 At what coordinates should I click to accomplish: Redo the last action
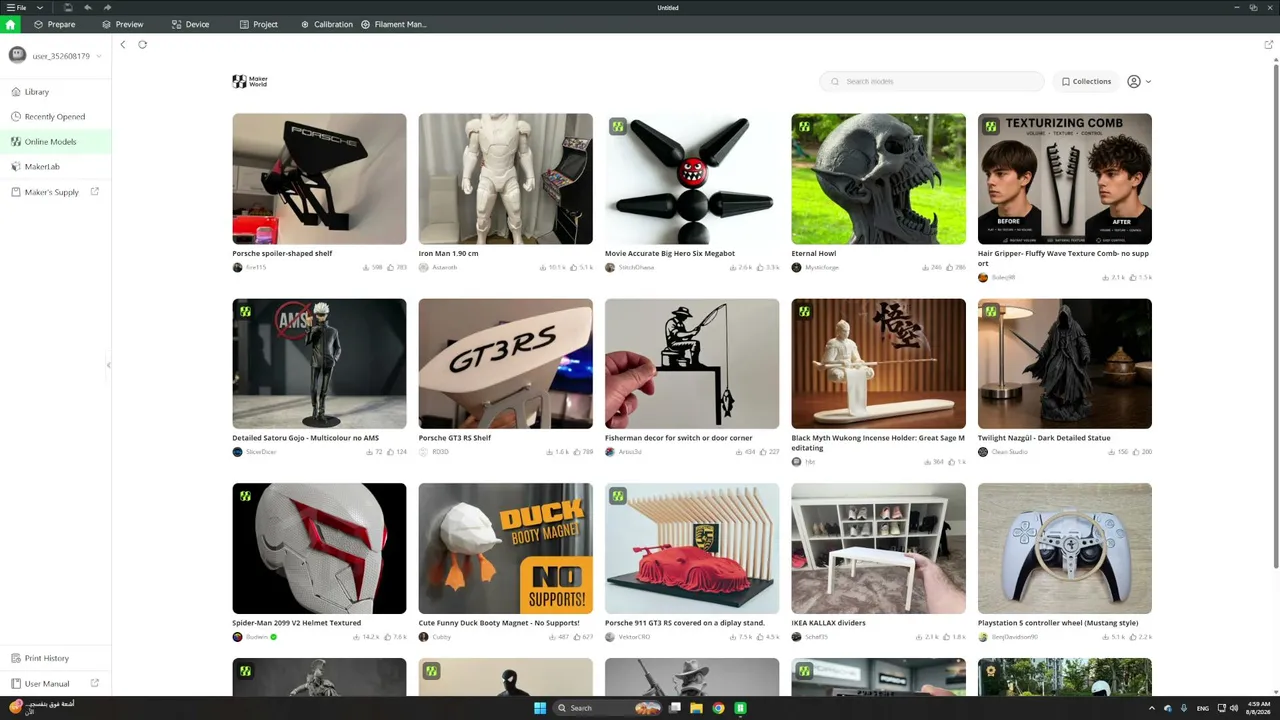[x=107, y=7]
